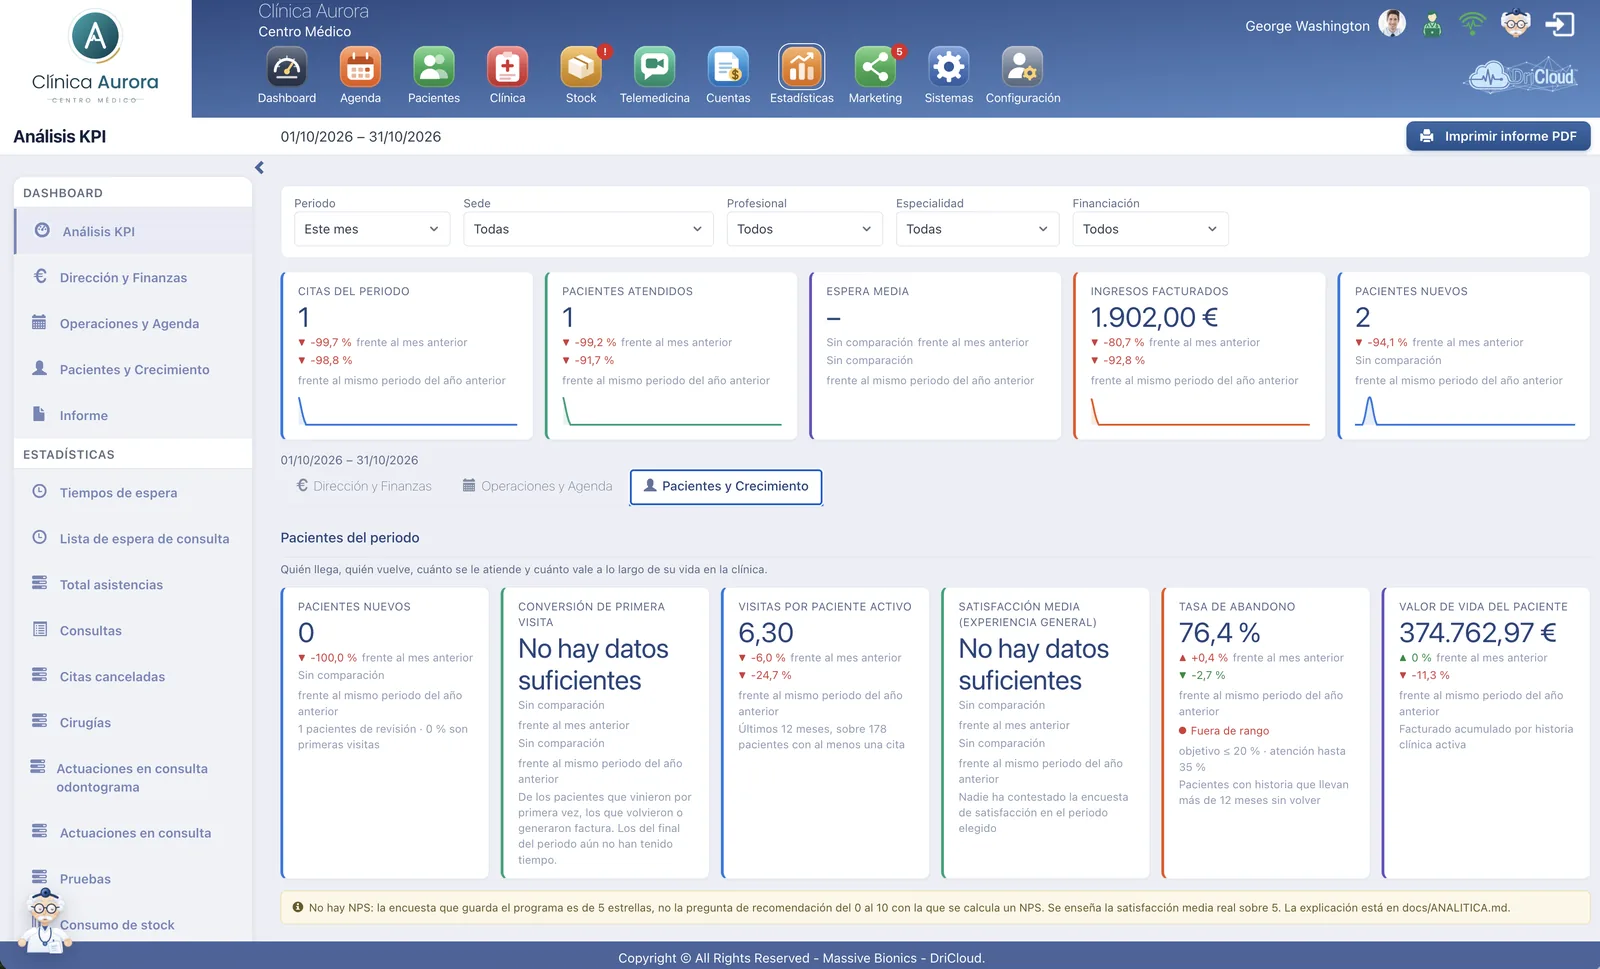Click the Clínica Aurora logo
Screen dimensions: 1600x969
pyautogui.click(x=95, y=58)
